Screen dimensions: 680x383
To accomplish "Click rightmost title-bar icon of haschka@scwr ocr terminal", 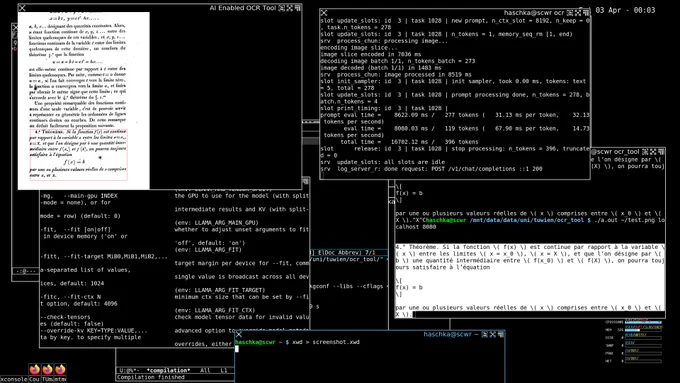I will [585, 13].
